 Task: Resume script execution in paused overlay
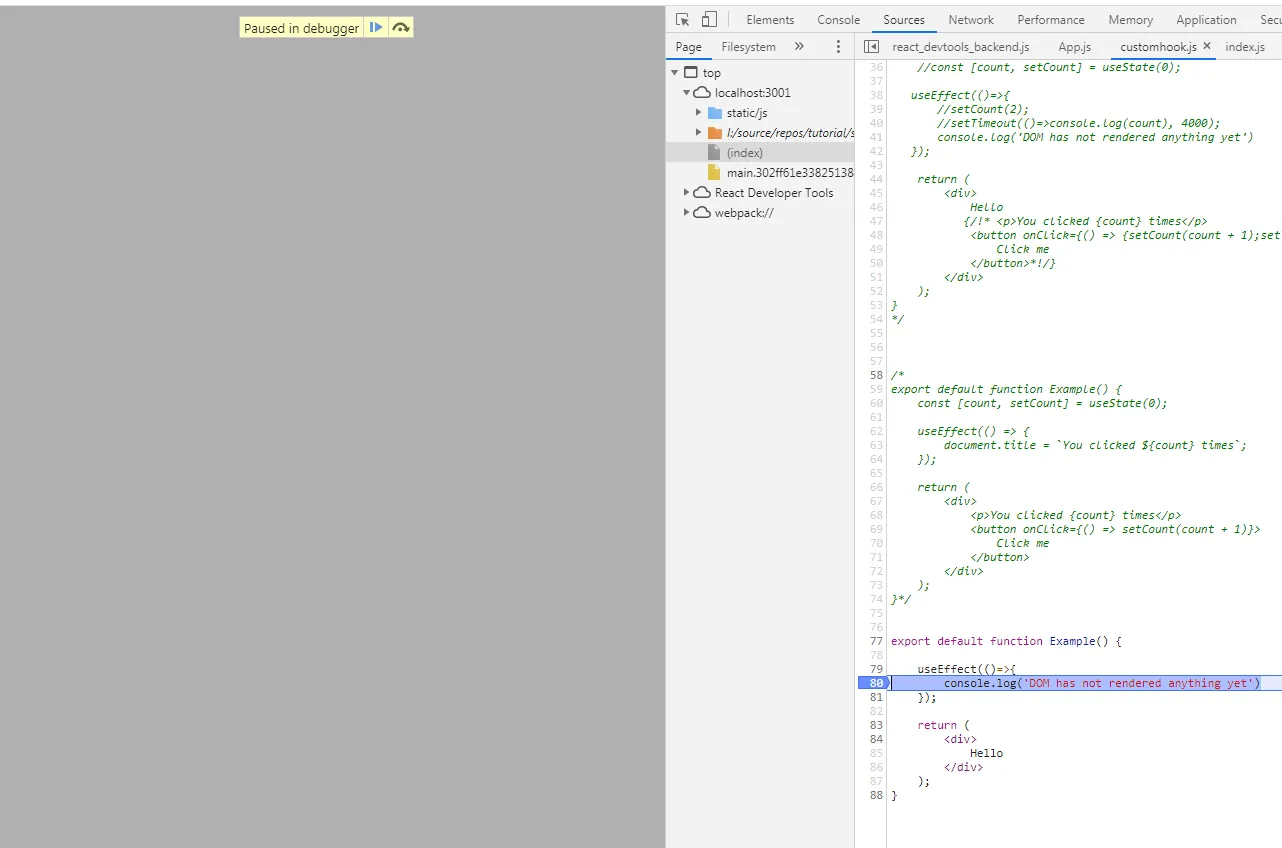tap(376, 28)
